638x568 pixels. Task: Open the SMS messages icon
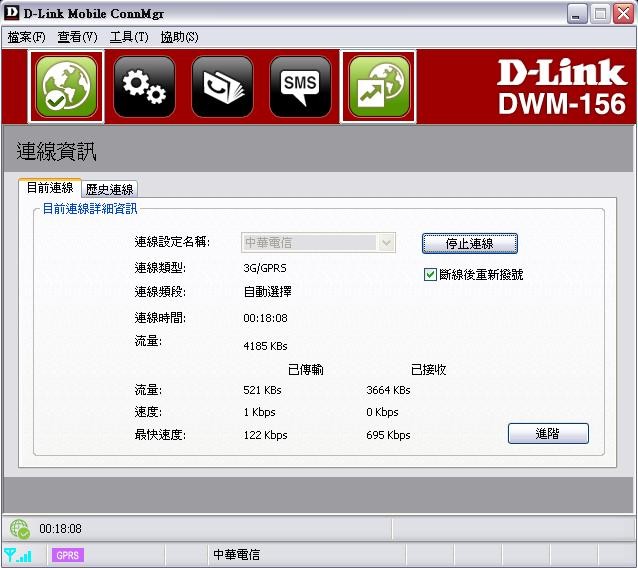click(x=300, y=87)
